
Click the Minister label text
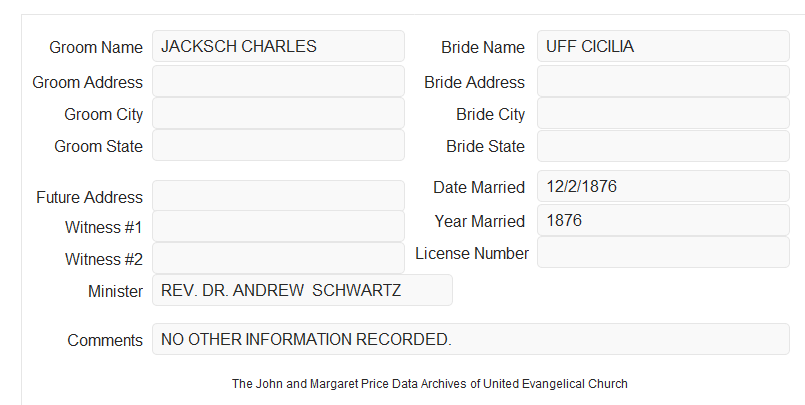(116, 291)
